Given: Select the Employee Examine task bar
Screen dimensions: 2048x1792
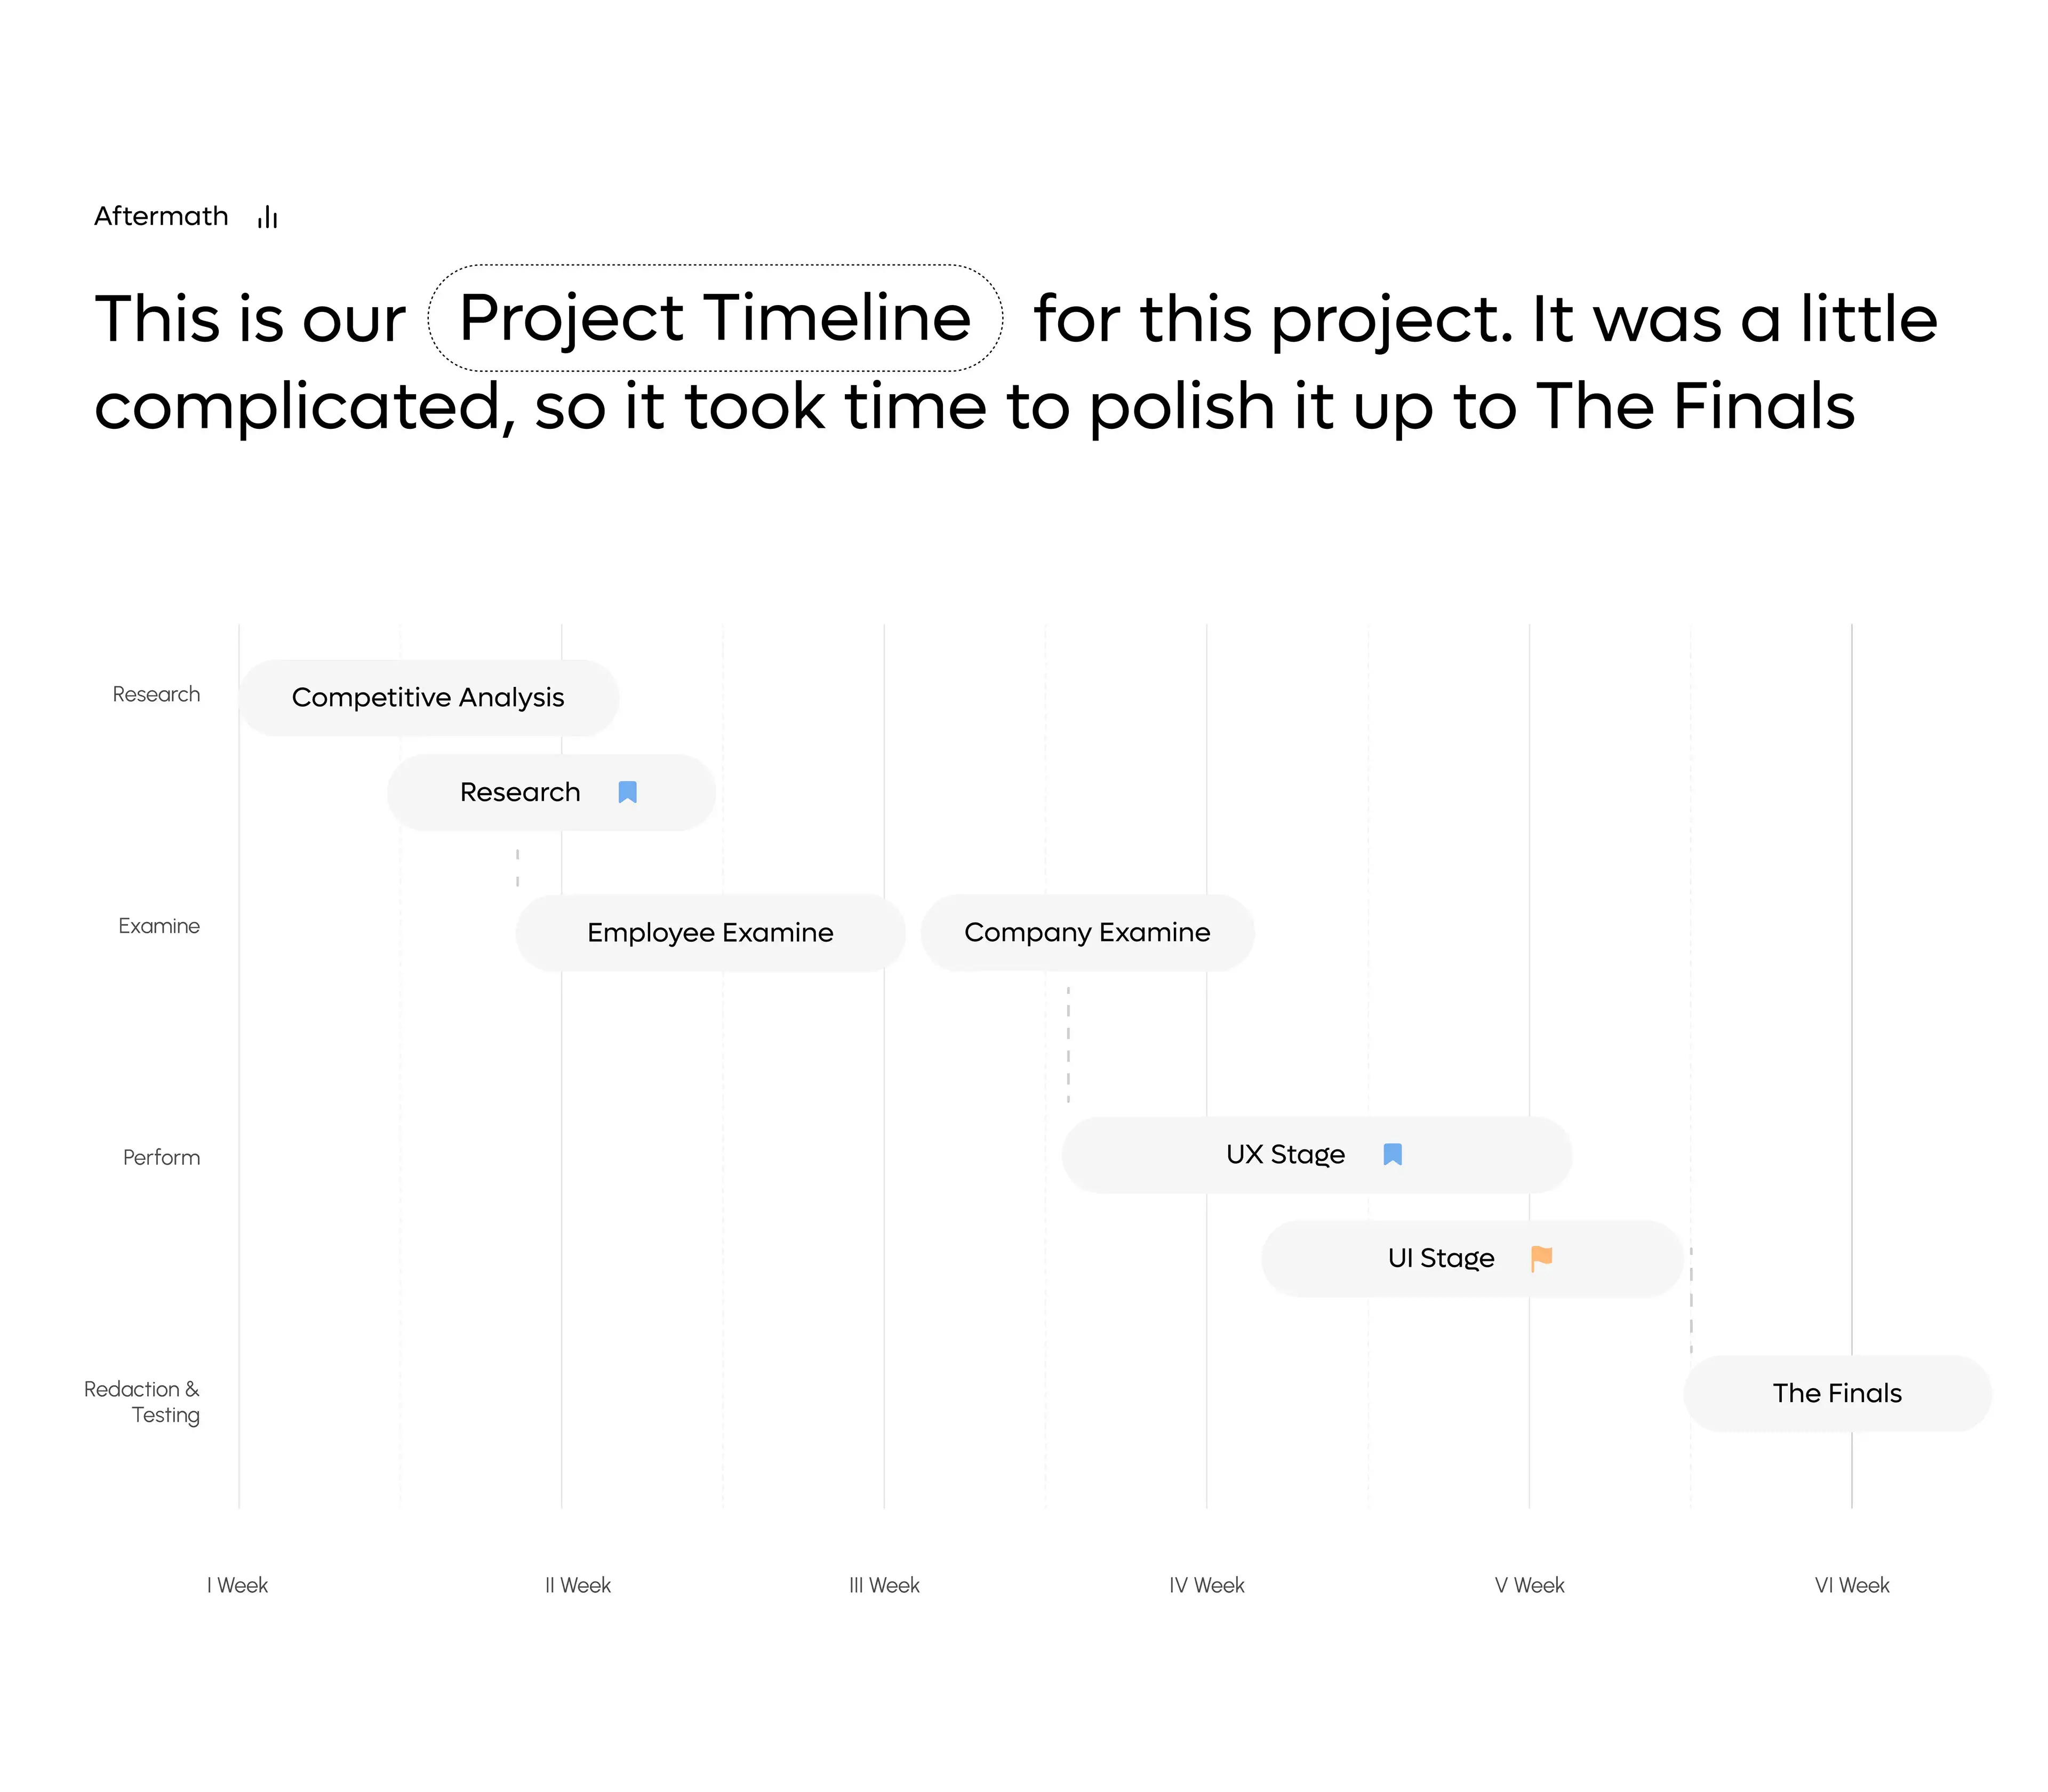Looking at the screenshot, I should pos(710,932).
